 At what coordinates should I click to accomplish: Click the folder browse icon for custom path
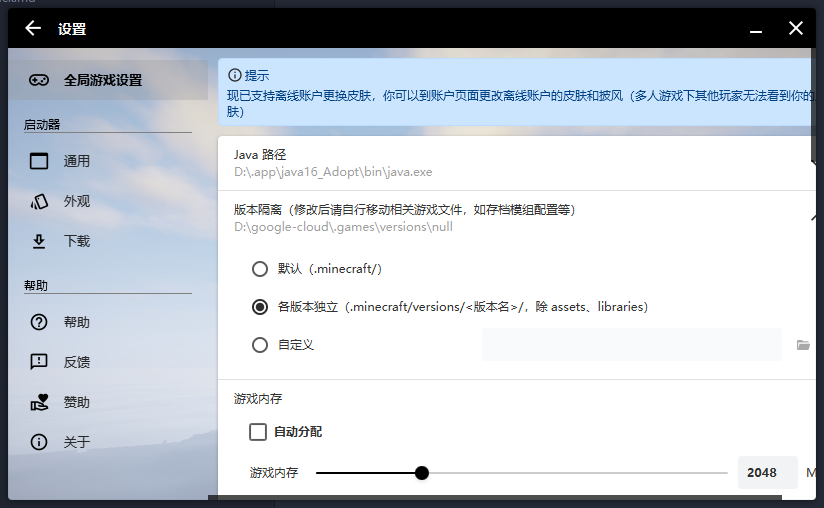click(x=802, y=345)
